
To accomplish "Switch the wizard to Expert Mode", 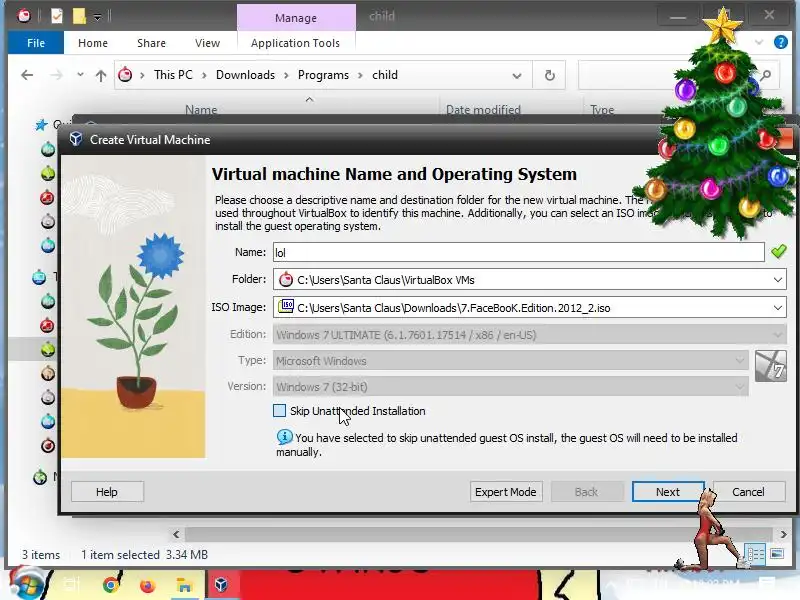I will pos(506,492).
